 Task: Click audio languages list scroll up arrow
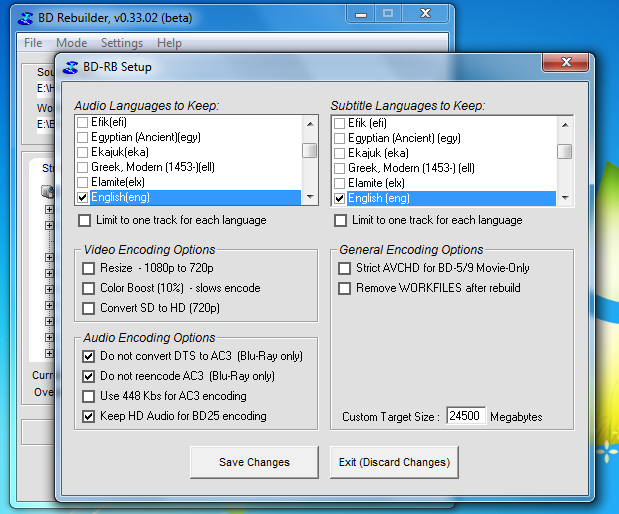click(x=310, y=124)
